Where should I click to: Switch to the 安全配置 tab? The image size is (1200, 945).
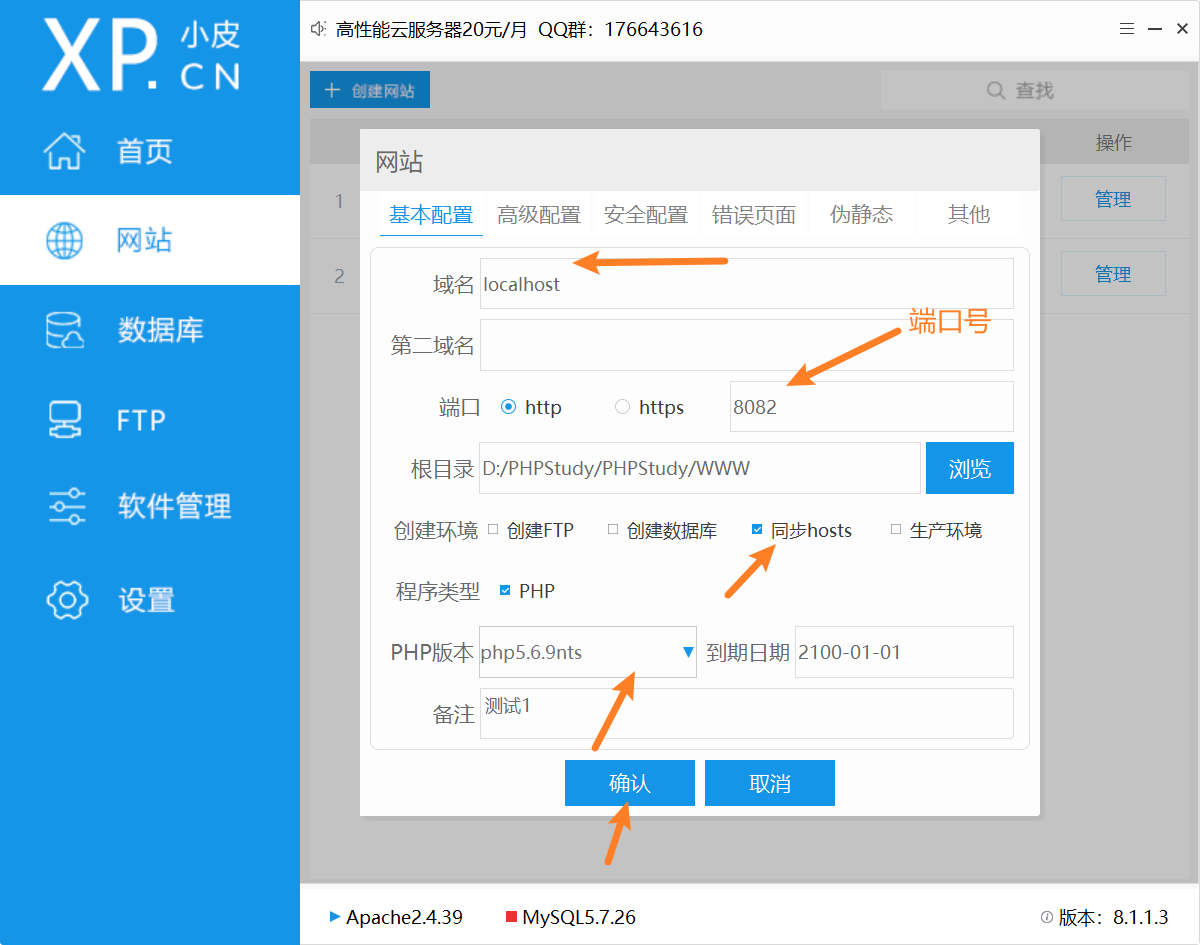click(646, 214)
